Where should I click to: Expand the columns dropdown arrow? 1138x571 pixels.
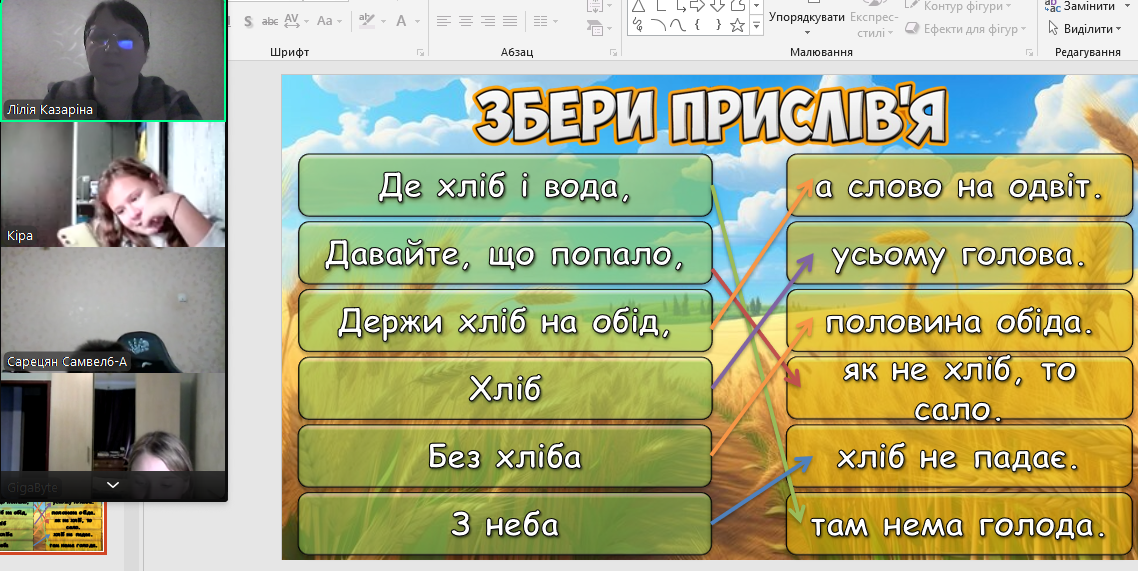pos(557,22)
